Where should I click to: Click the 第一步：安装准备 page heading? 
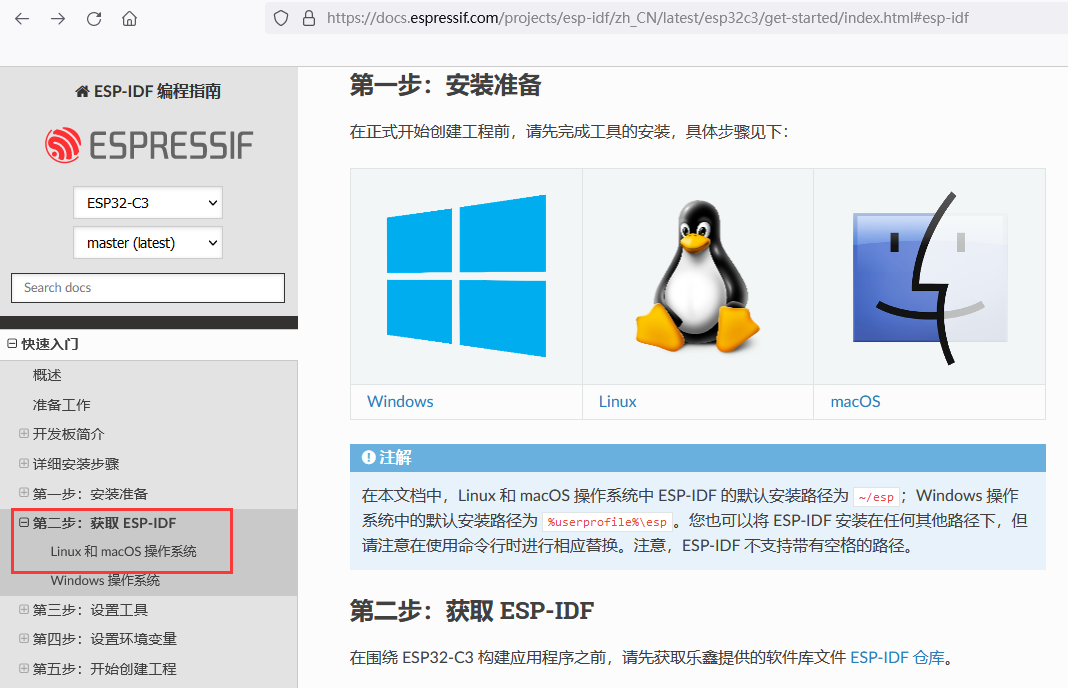point(445,86)
